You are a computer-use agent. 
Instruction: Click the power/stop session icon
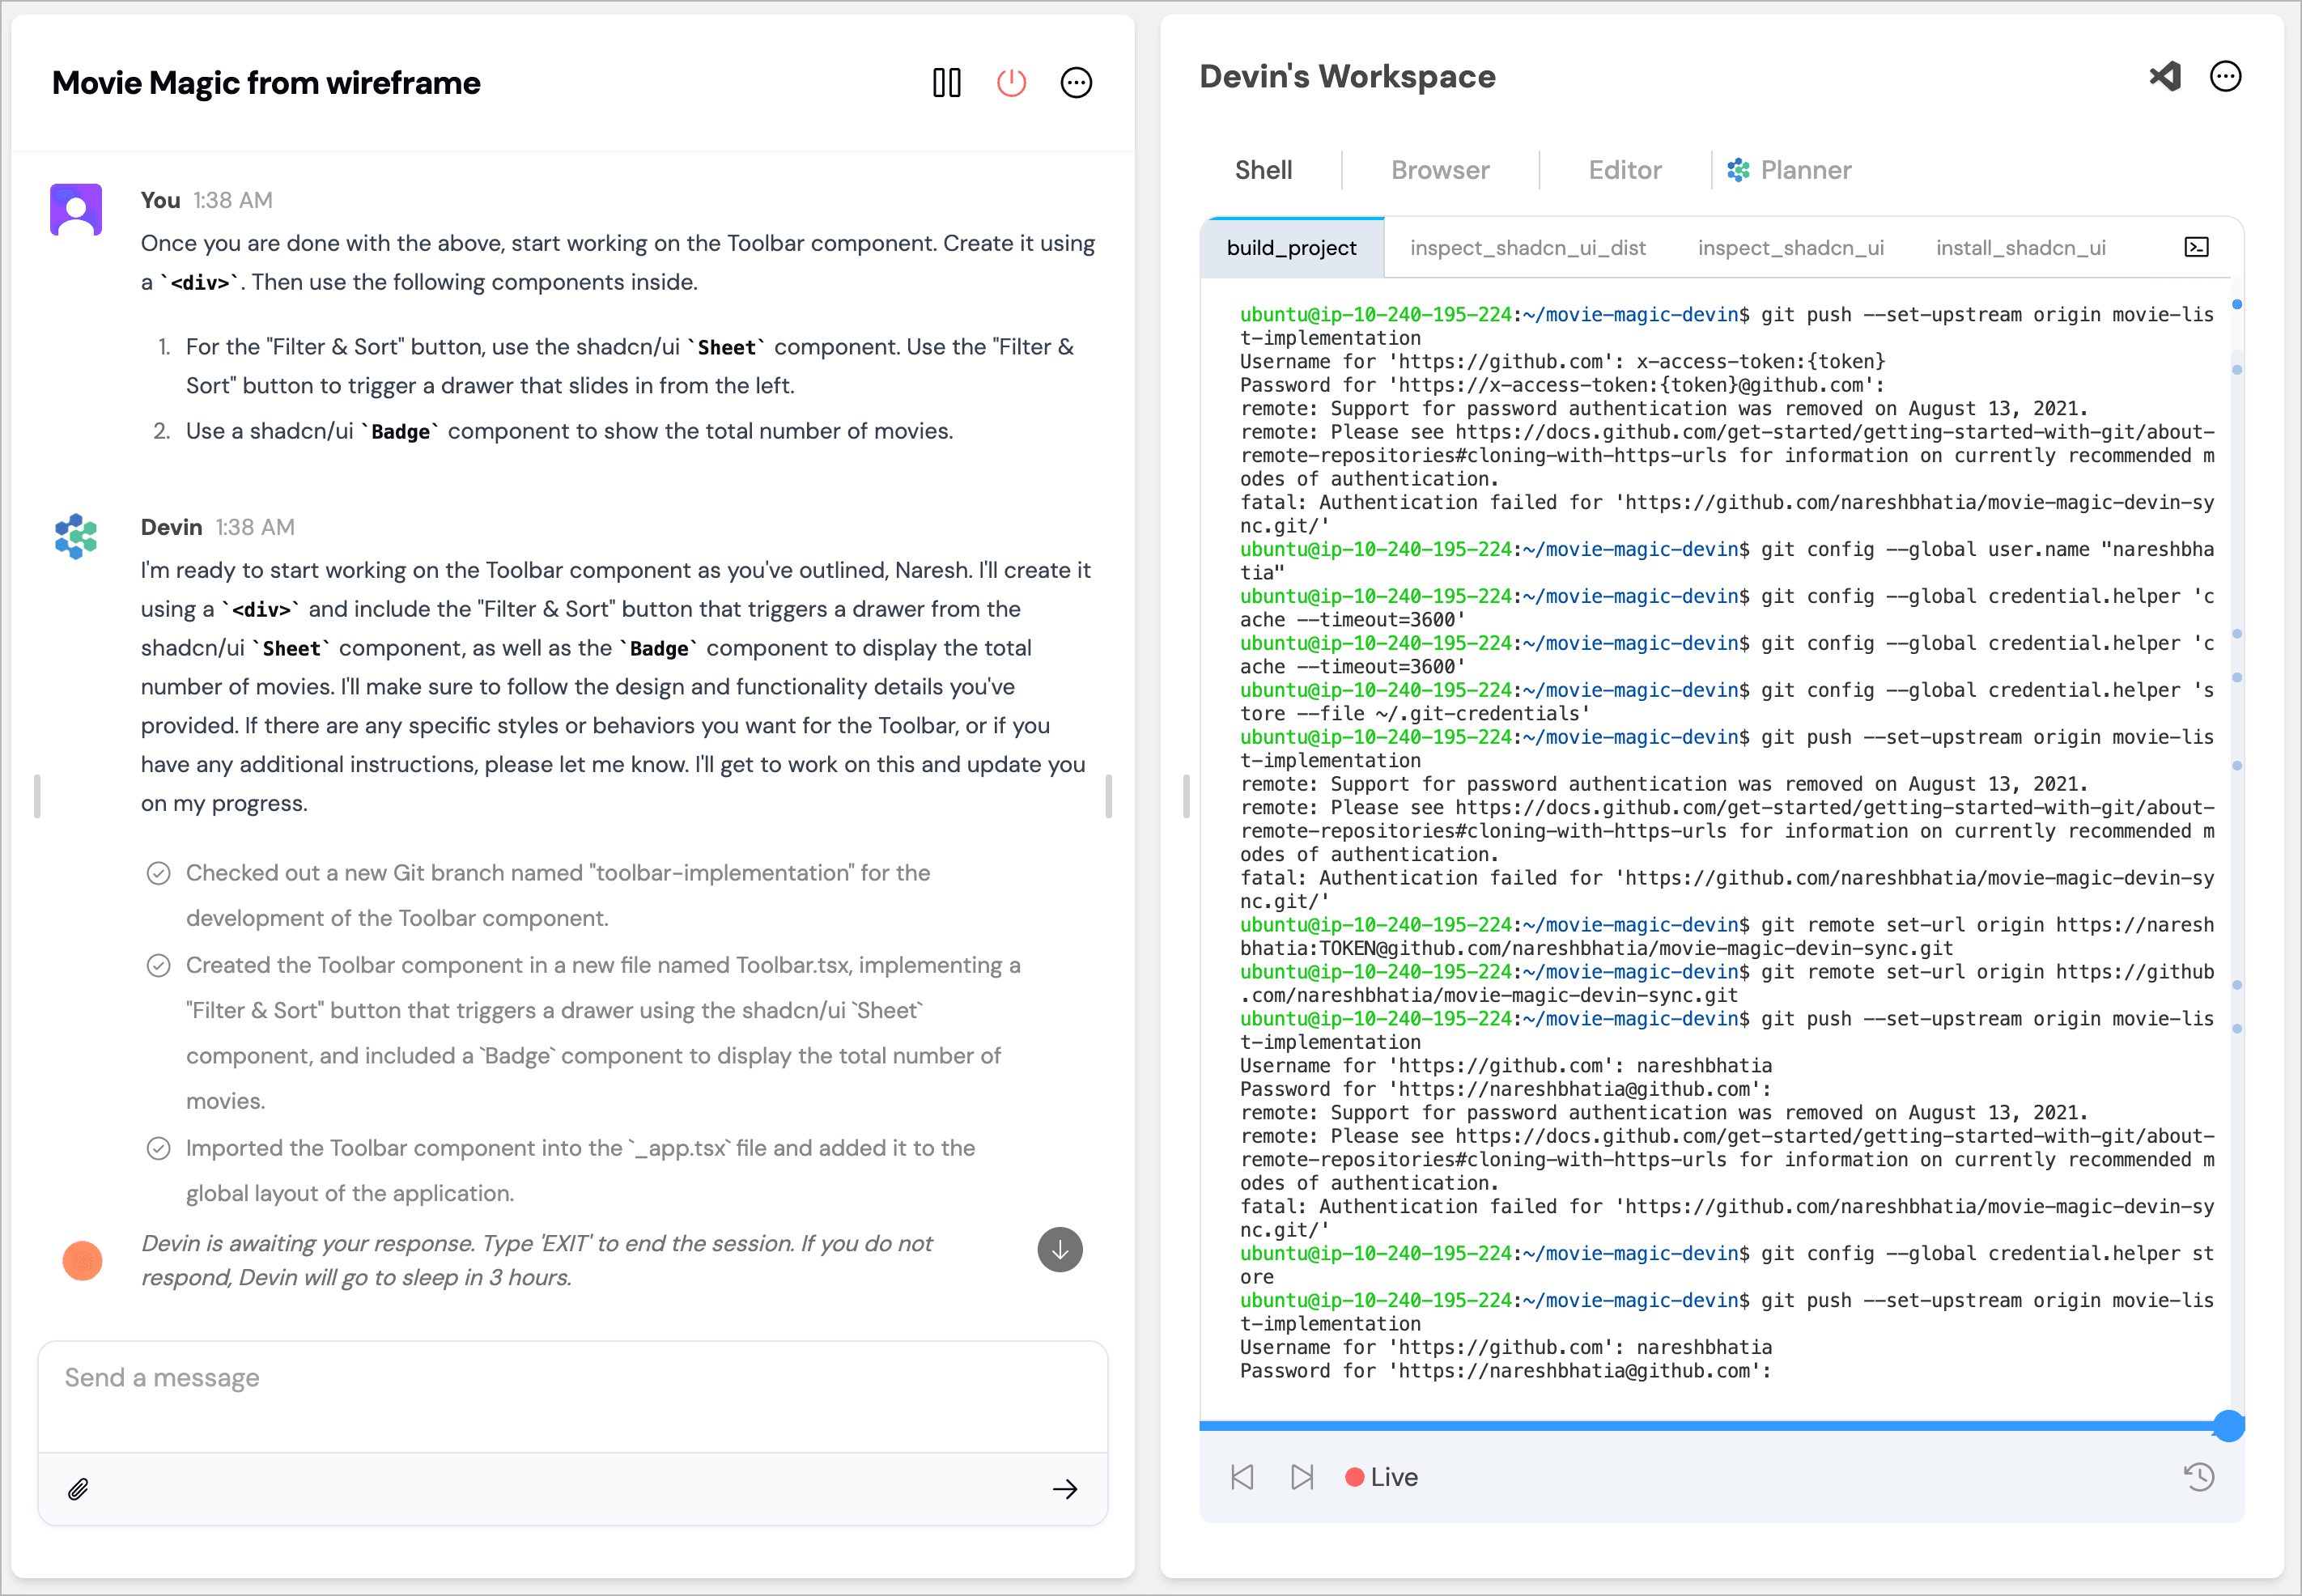tap(1014, 80)
